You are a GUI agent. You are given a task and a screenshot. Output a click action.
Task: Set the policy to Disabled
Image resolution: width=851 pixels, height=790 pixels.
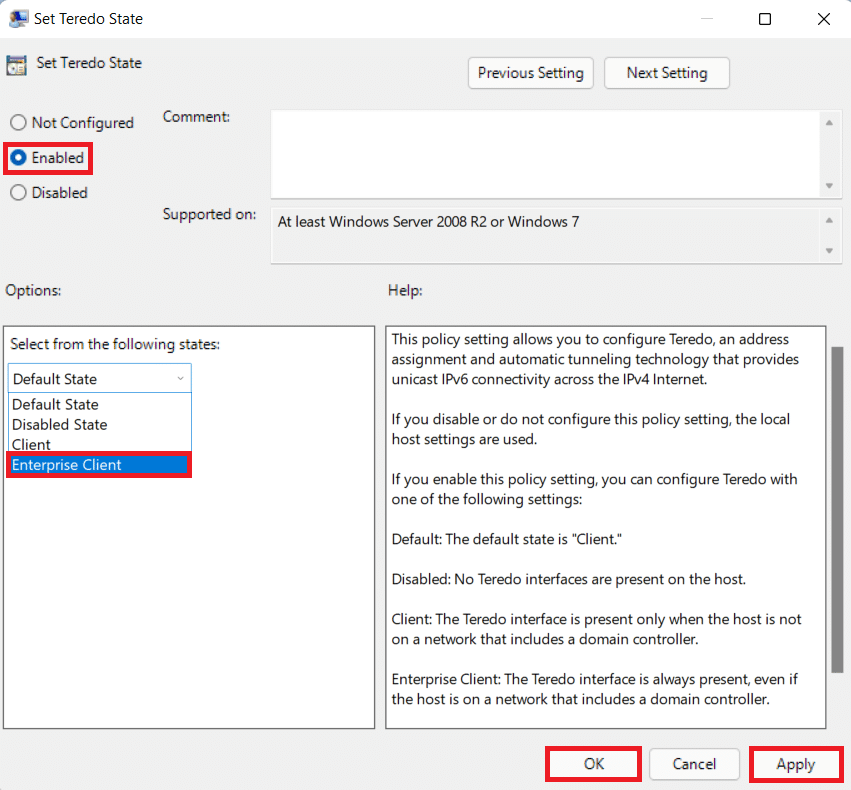(x=18, y=193)
